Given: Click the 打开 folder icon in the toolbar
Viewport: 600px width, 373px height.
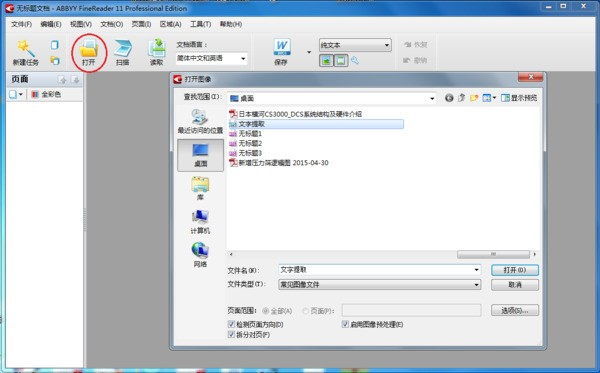Looking at the screenshot, I should (x=89, y=48).
